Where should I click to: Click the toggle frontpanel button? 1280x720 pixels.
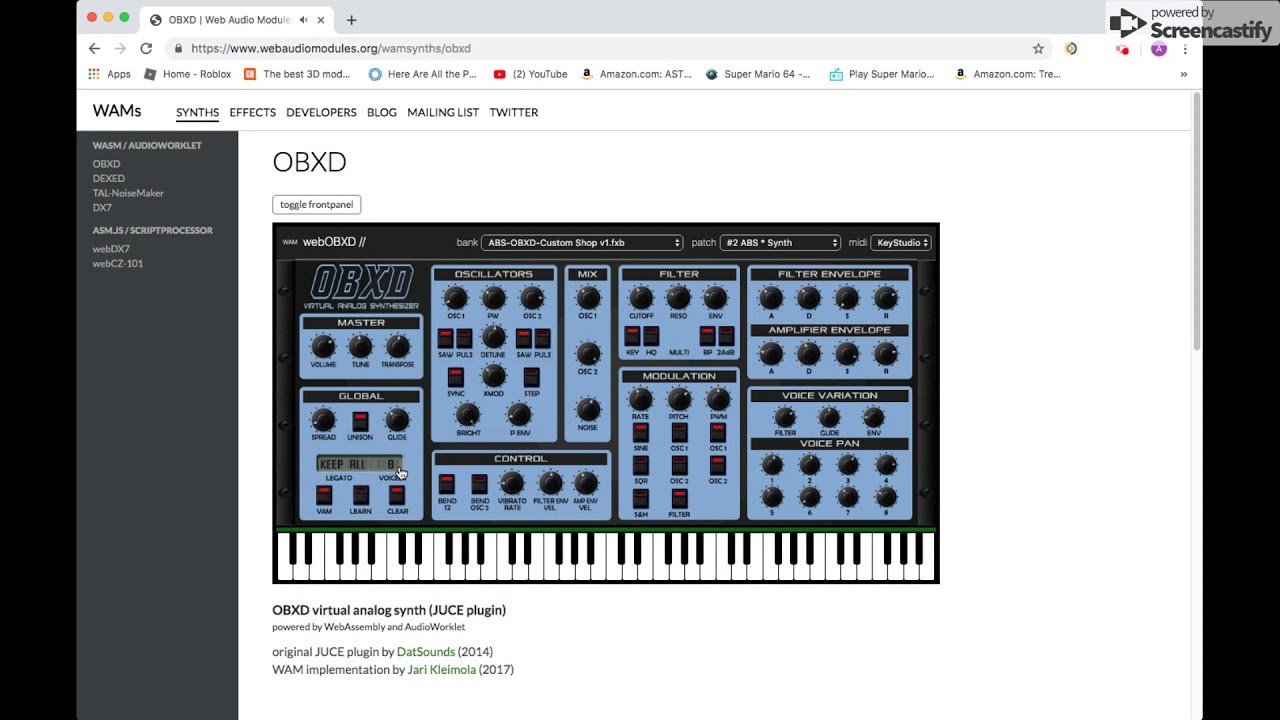tap(316, 204)
